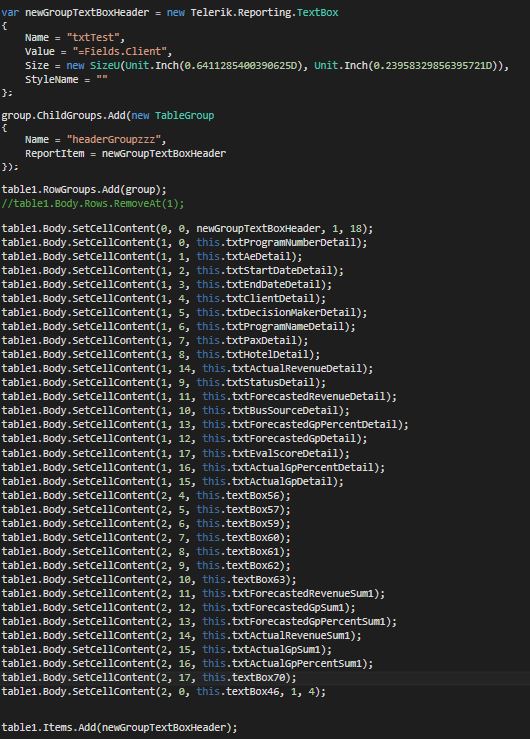
Task: Click txtForecastedRevenueSum1 identifier
Action: pos(302,593)
